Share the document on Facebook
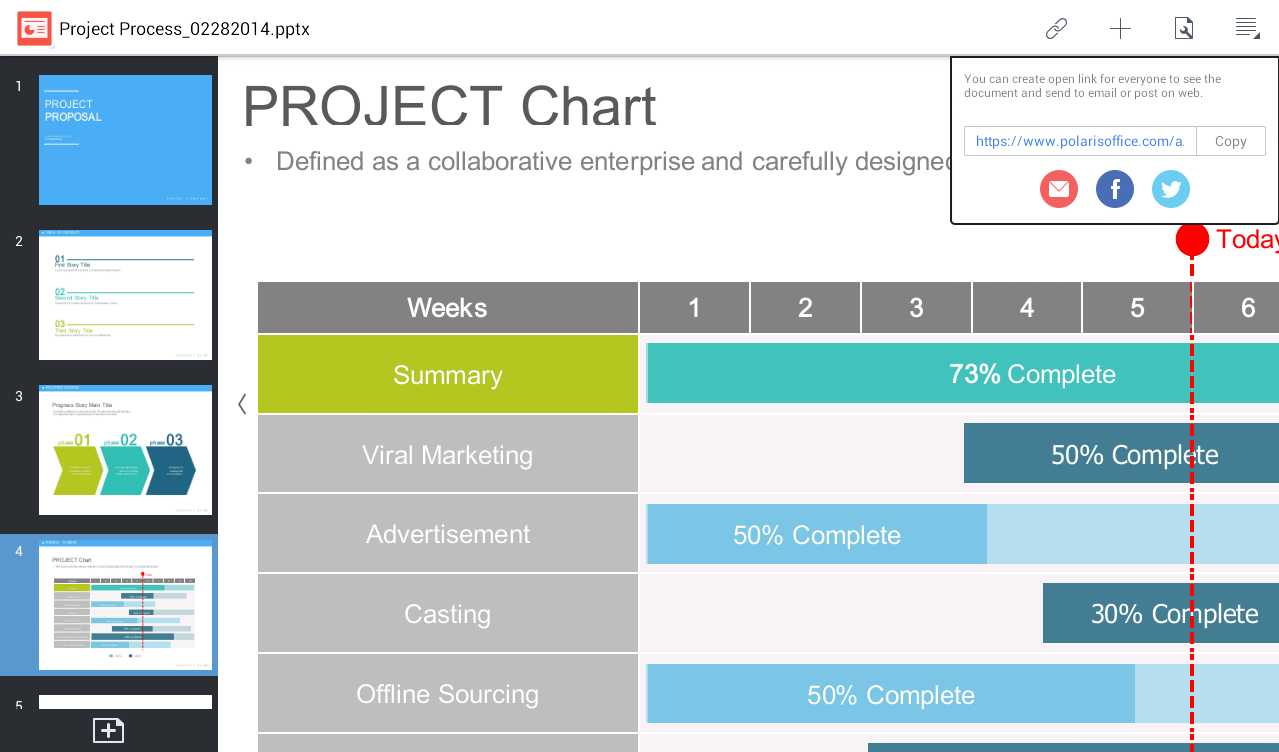This screenshot has height=752, width=1279. click(1115, 189)
